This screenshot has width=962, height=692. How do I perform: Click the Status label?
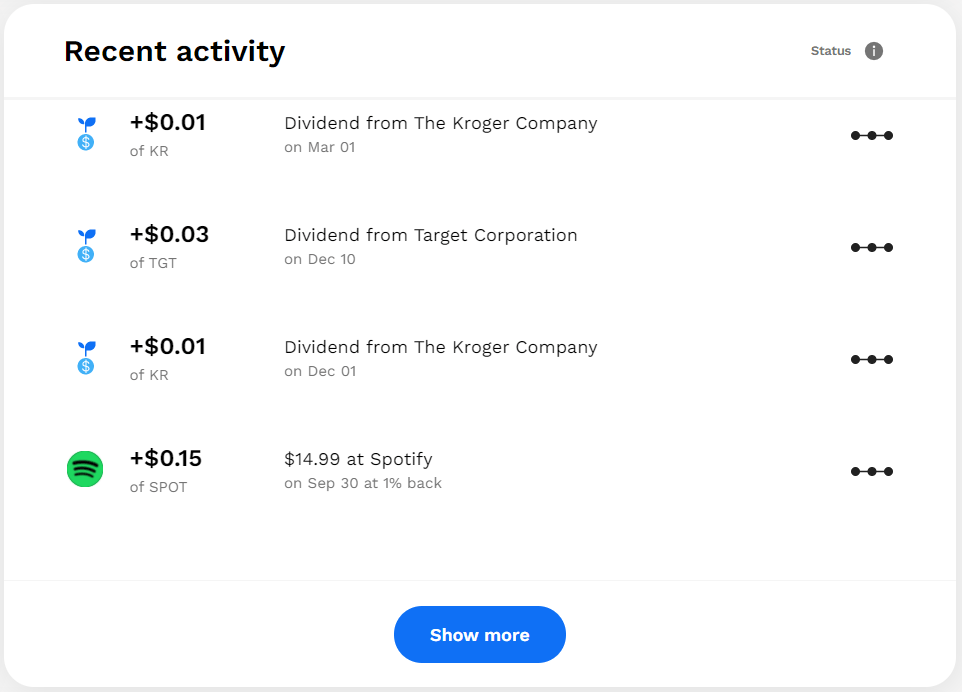pyautogui.click(x=830, y=51)
